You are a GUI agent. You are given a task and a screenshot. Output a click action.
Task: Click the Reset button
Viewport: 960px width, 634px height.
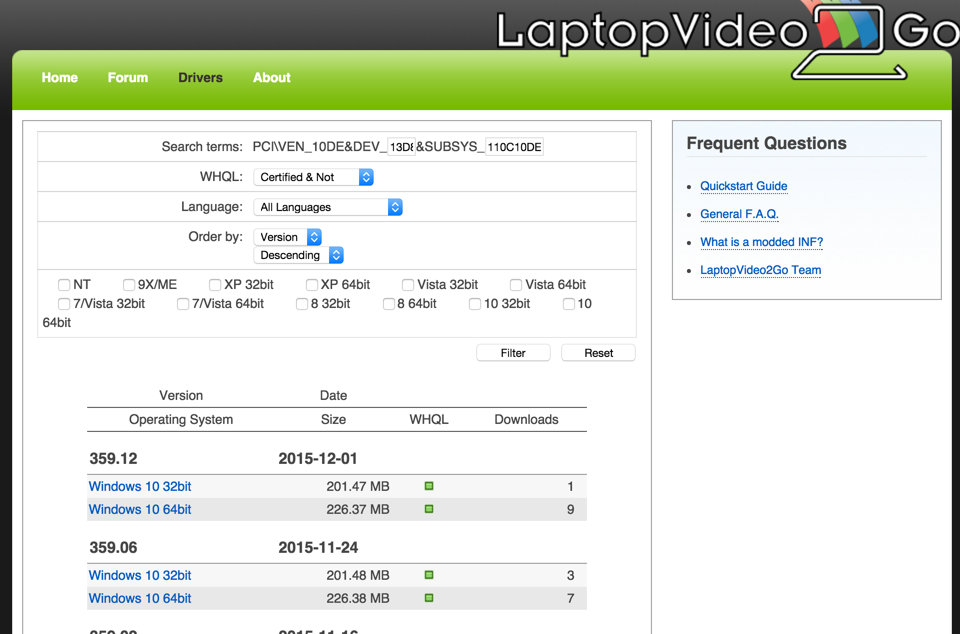pyautogui.click(x=598, y=353)
